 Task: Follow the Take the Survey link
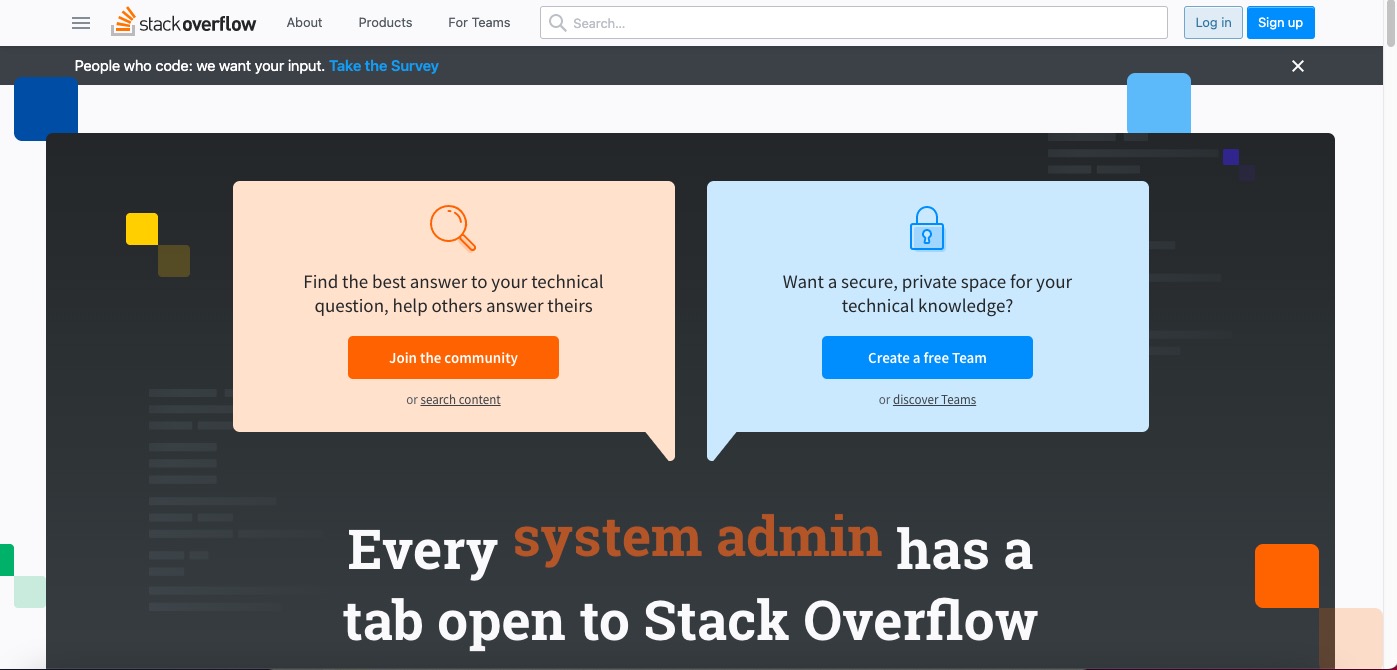[x=384, y=66]
